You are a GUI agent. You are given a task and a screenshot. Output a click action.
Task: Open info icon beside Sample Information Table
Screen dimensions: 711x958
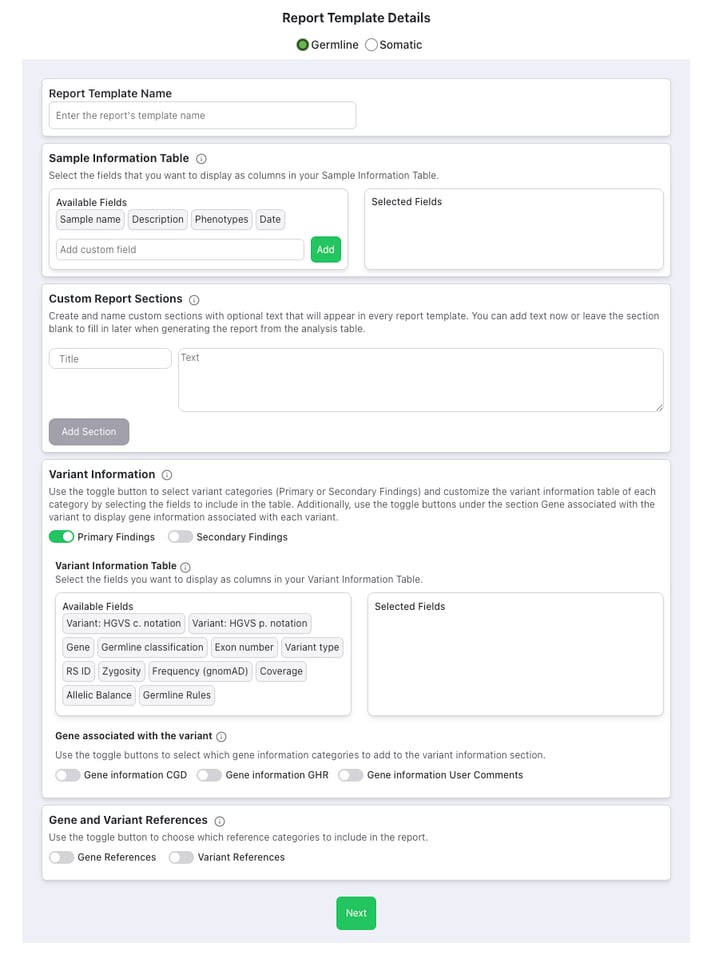point(201,159)
